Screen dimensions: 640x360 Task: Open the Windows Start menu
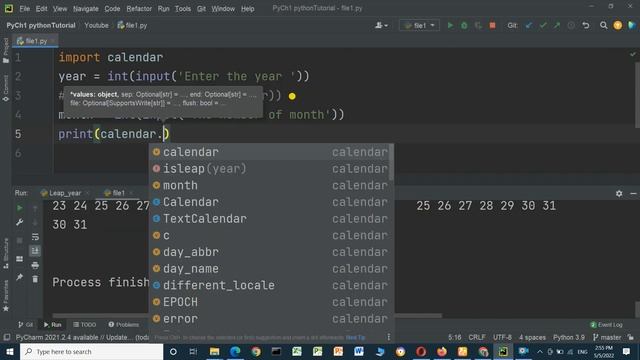point(10,351)
